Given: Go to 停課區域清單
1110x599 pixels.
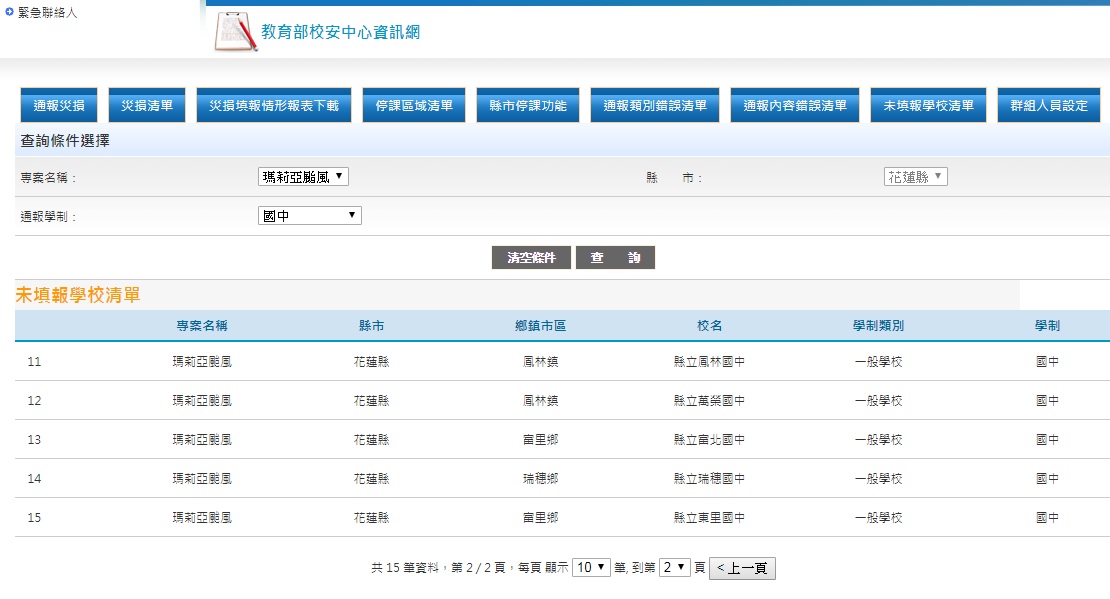Looking at the screenshot, I should (x=414, y=105).
